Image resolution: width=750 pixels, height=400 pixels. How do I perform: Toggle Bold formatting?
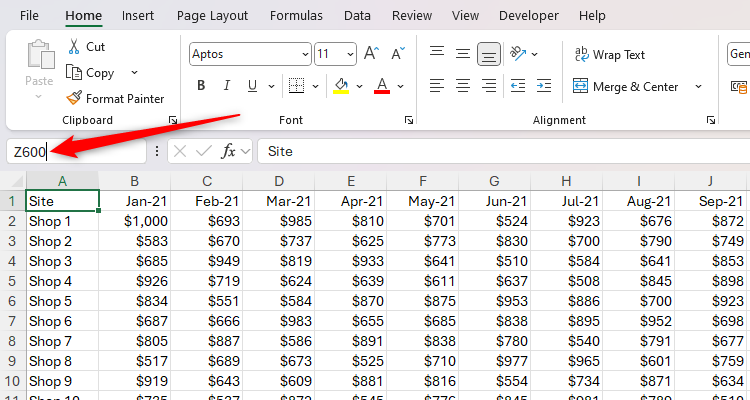(199, 87)
